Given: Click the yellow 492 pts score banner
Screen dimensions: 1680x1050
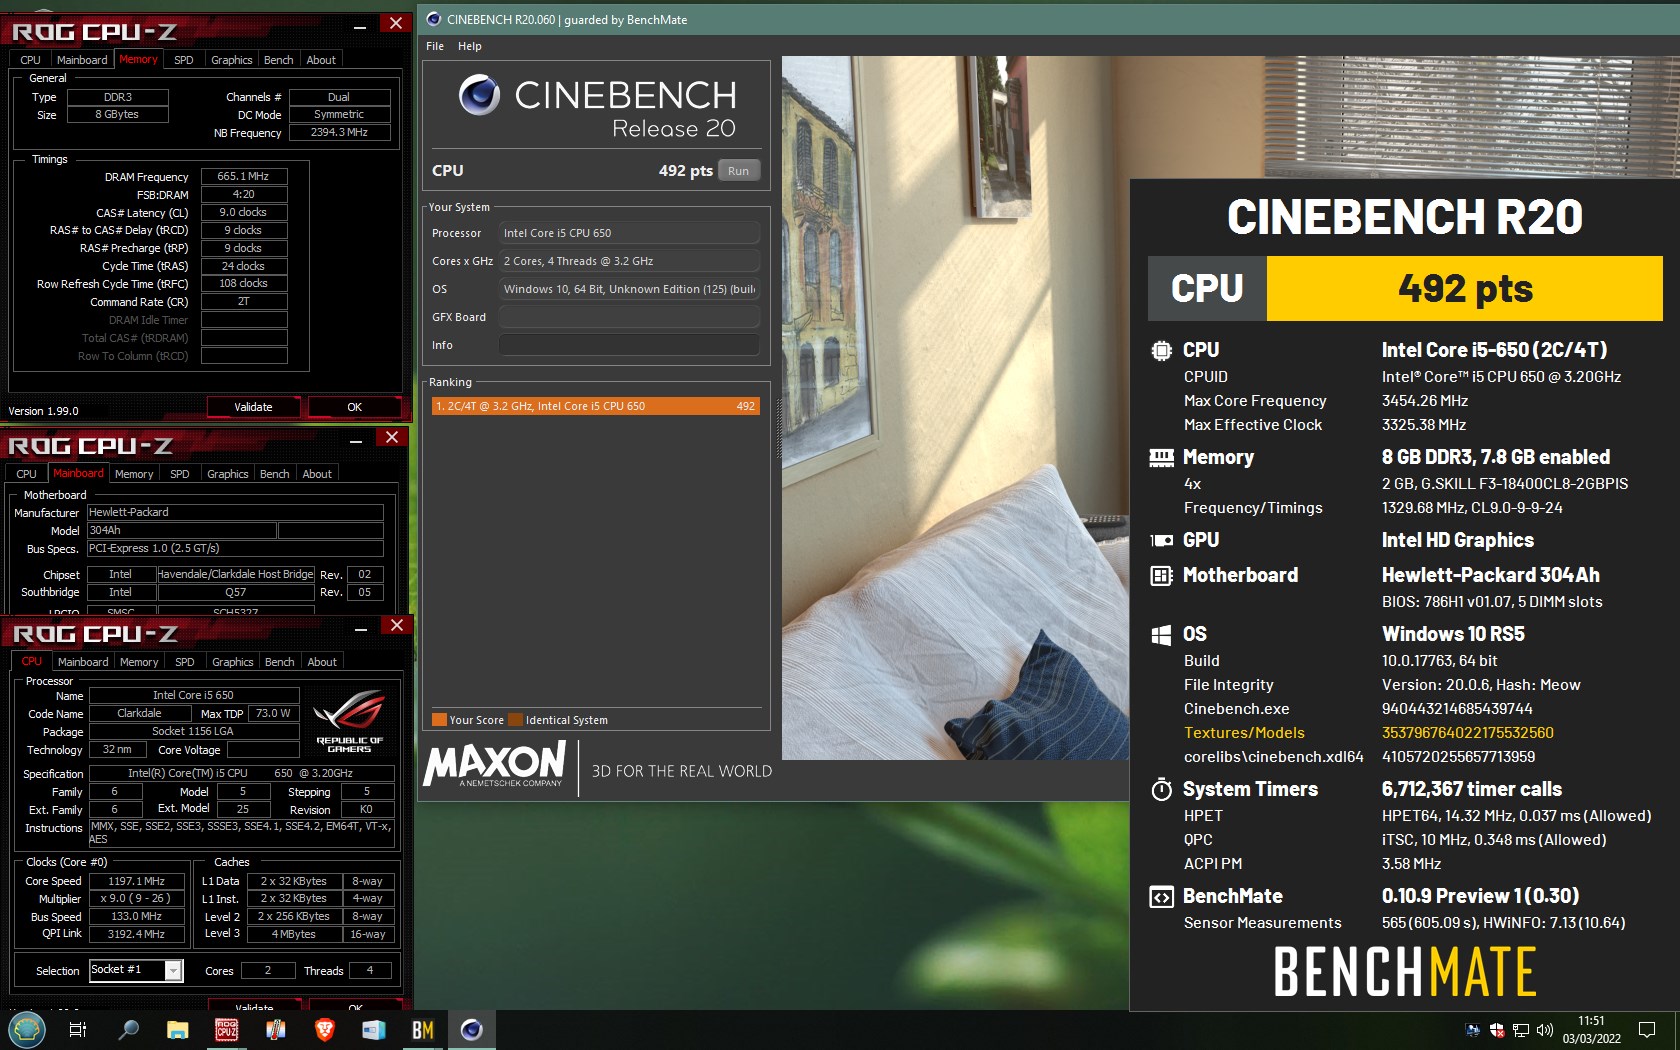Looking at the screenshot, I should coord(1464,289).
